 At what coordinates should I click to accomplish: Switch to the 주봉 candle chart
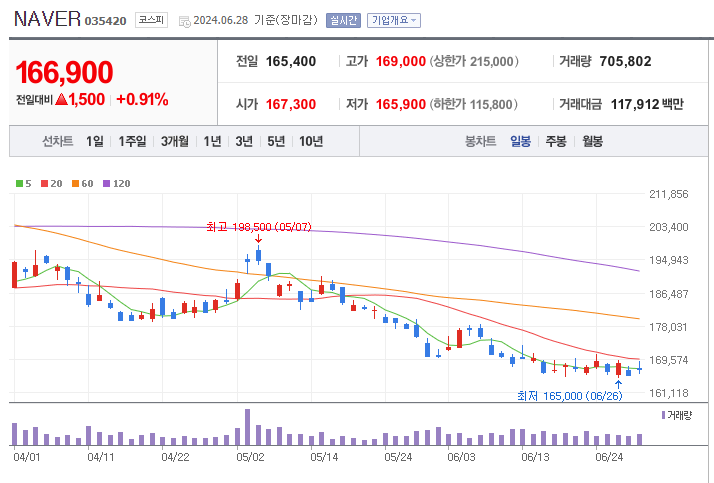coord(556,142)
